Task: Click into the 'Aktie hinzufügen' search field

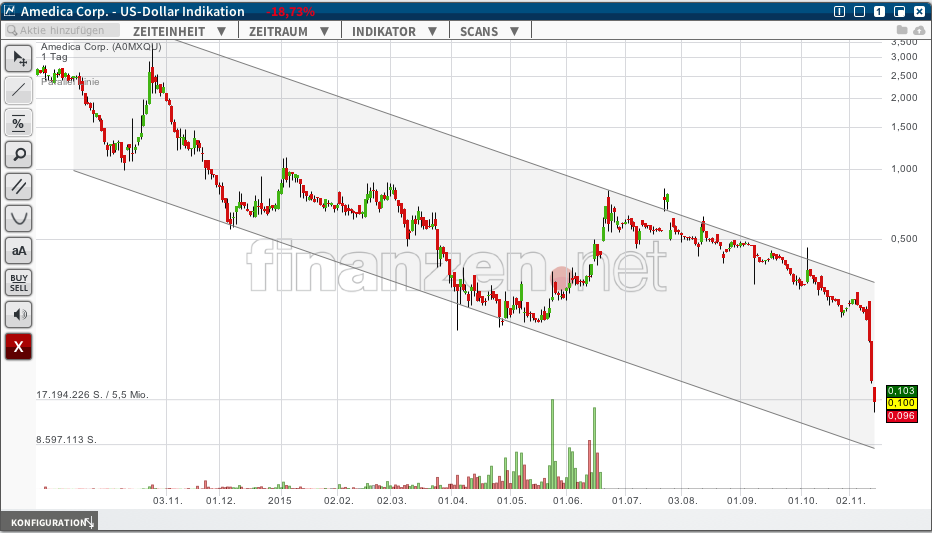Action: click(x=62, y=30)
